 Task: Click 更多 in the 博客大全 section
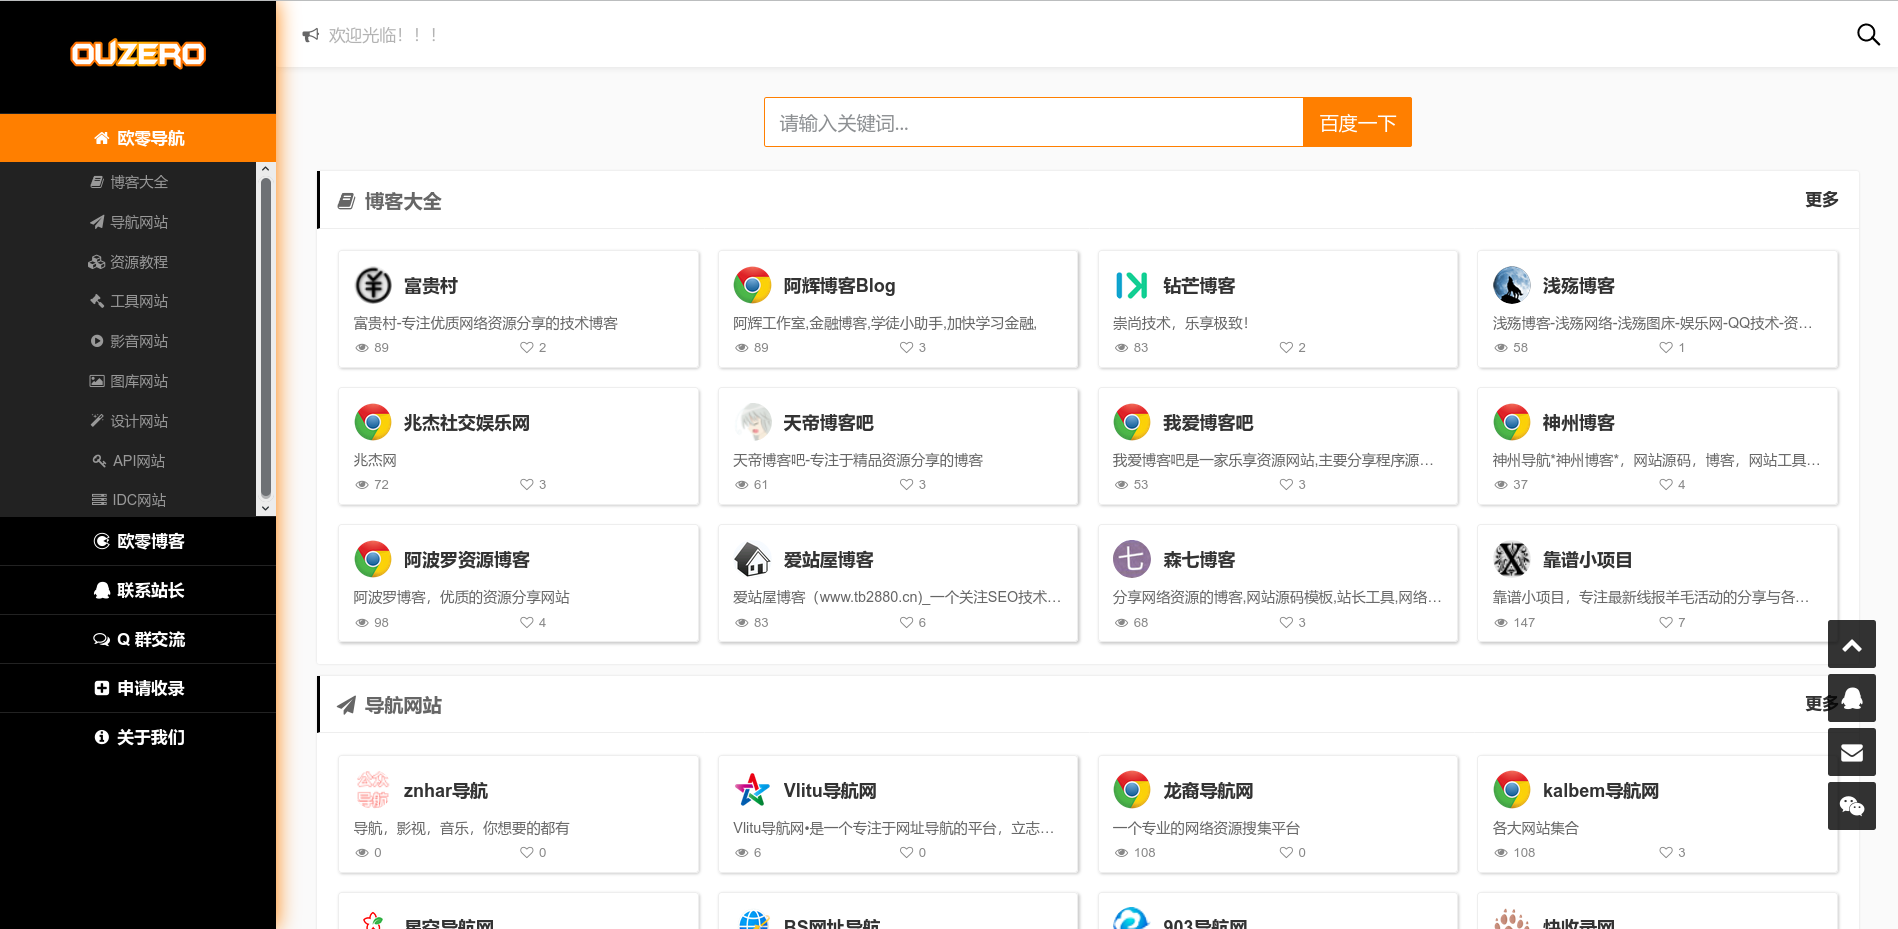(1820, 200)
